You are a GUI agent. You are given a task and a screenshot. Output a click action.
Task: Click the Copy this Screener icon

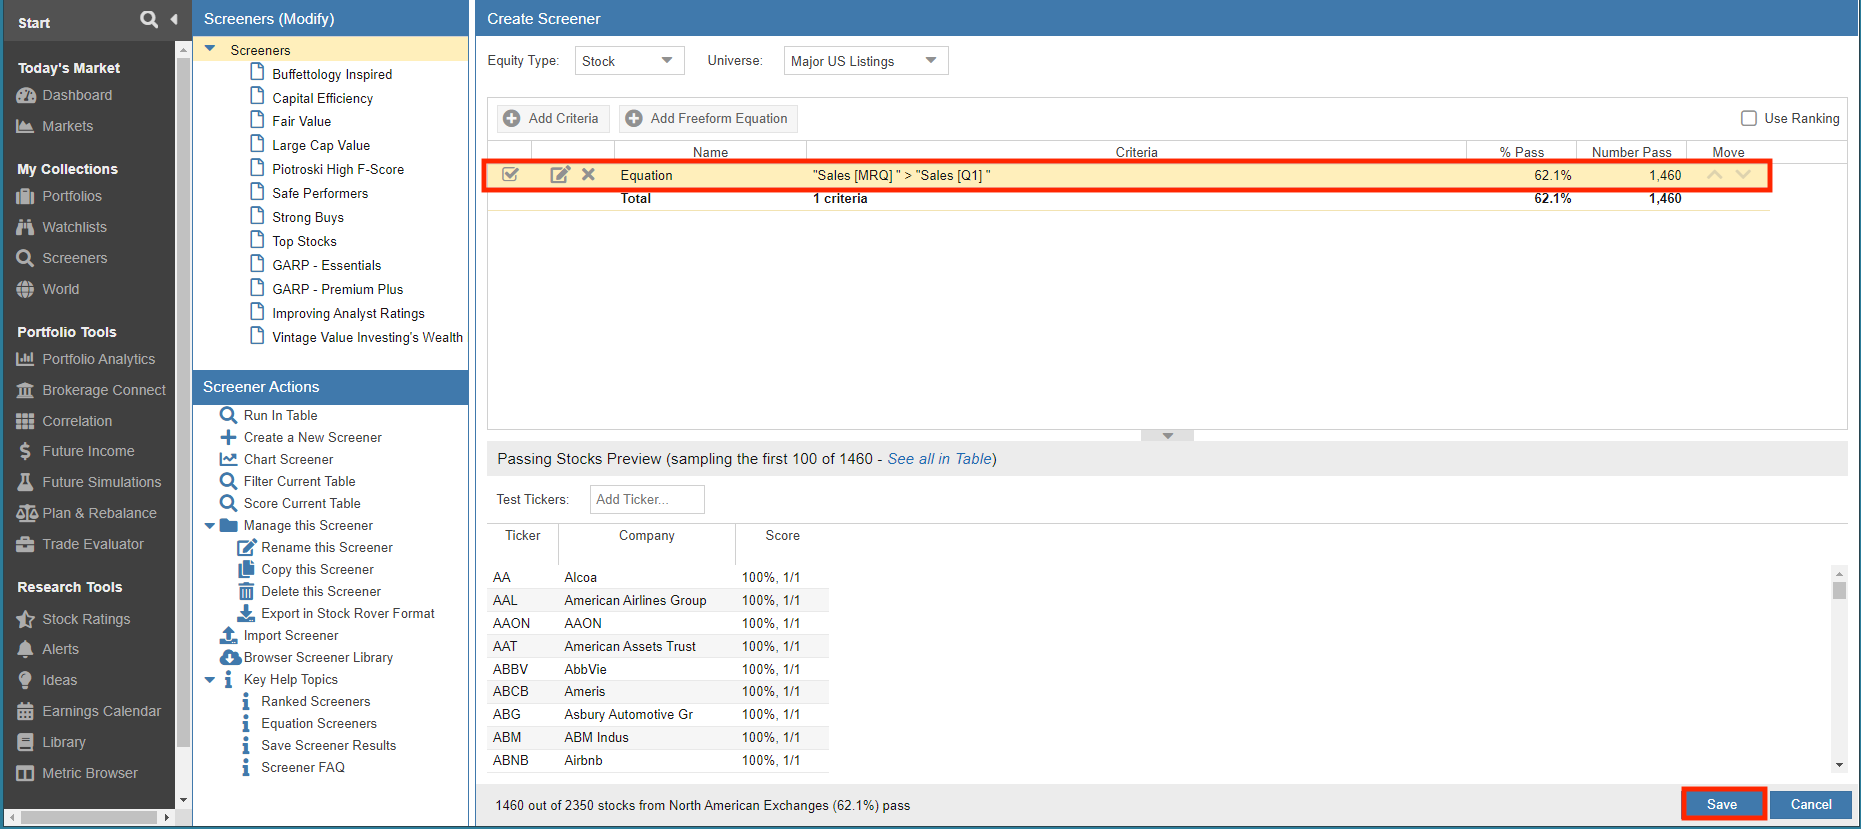click(x=246, y=569)
